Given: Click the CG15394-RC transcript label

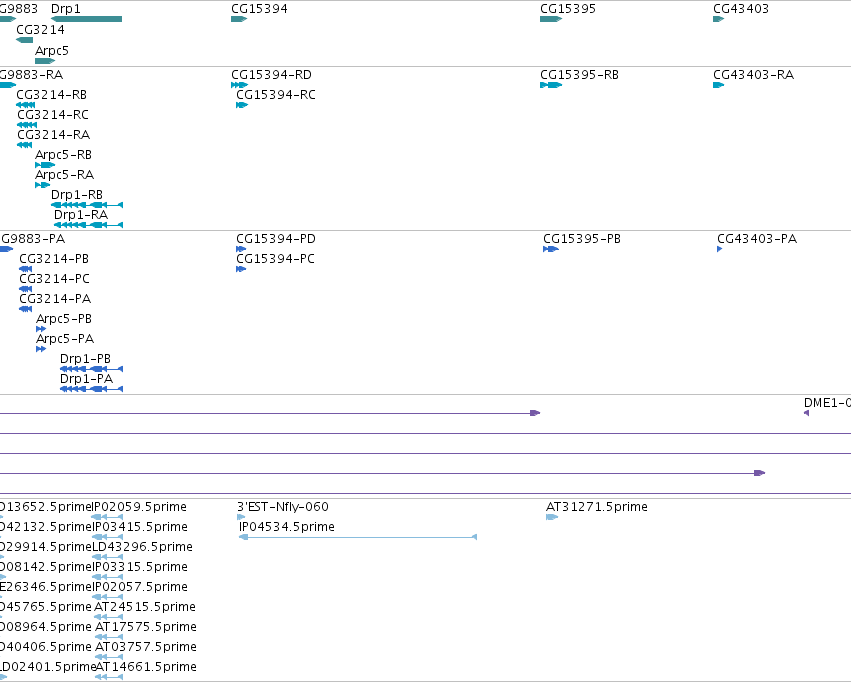Looking at the screenshot, I should click(x=276, y=94).
